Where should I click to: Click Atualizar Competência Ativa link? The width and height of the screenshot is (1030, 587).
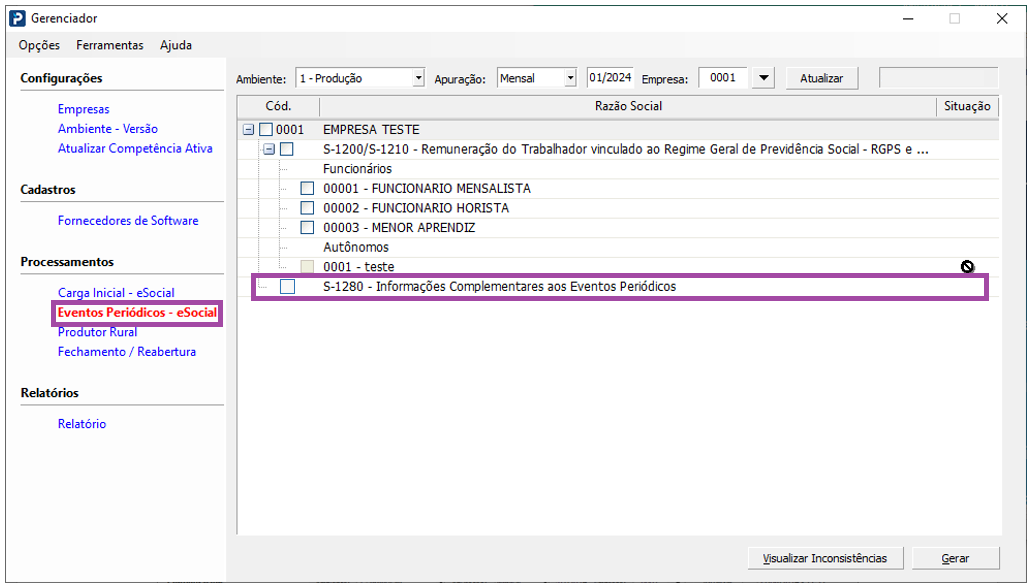coord(135,148)
